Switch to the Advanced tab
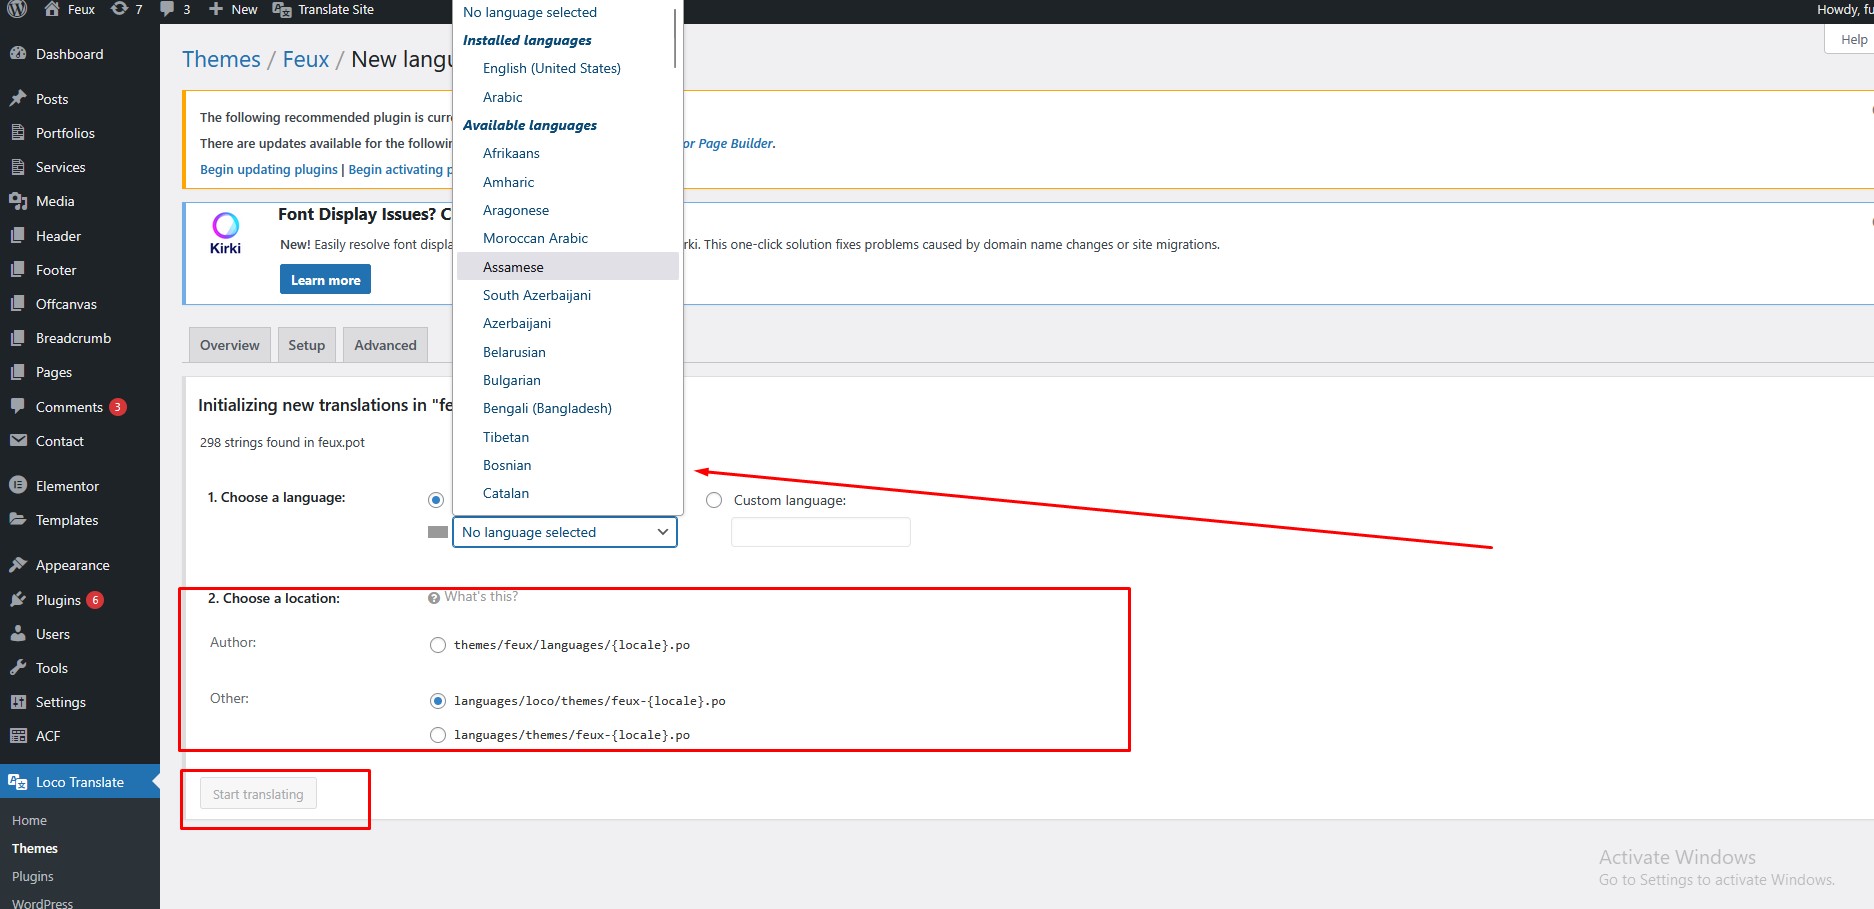This screenshot has height=909, width=1874. pyautogui.click(x=385, y=345)
